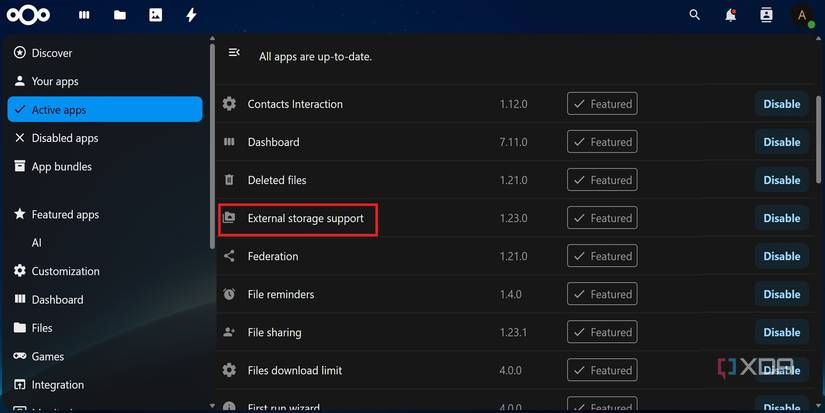Disable the Dashboard app
The width and height of the screenshot is (825, 413).
click(782, 142)
